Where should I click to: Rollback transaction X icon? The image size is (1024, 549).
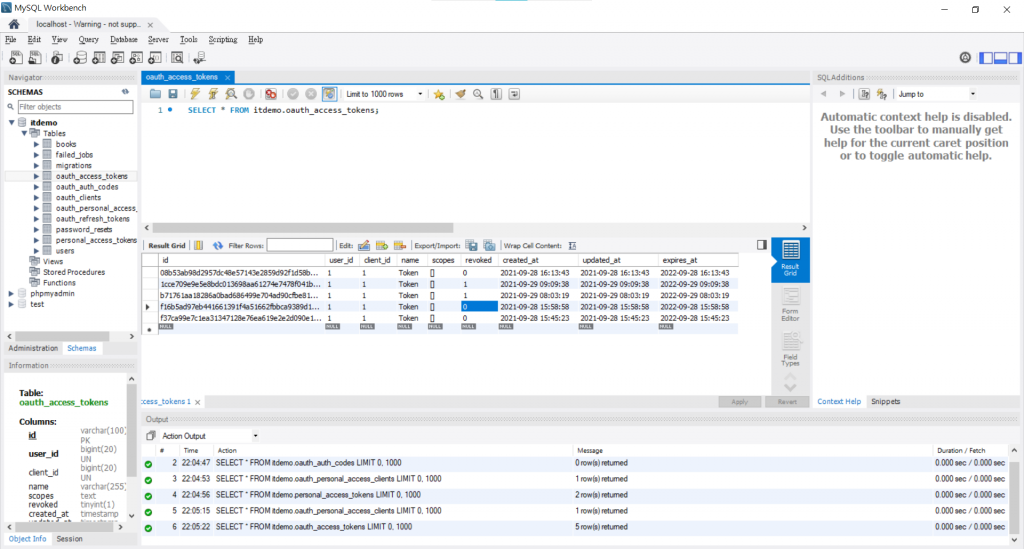pyautogui.click(x=311, y=94)
